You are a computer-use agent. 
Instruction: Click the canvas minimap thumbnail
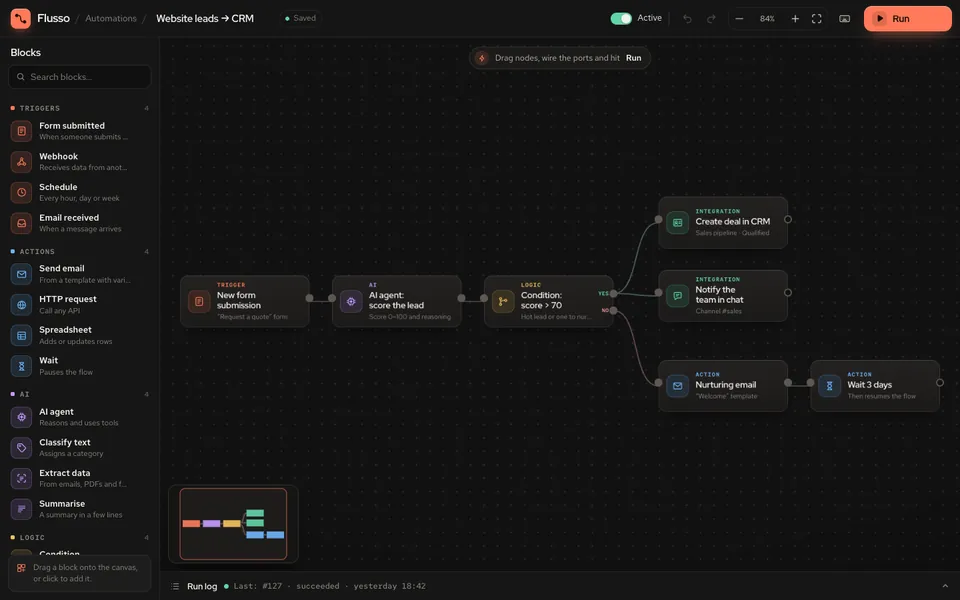point(233,524)
